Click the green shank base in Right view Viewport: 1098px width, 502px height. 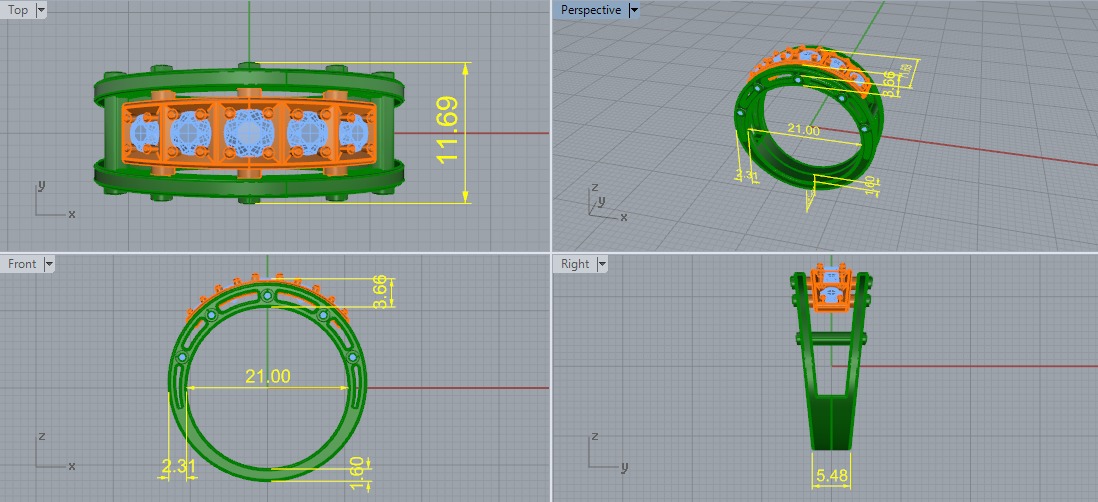point(831,422)
